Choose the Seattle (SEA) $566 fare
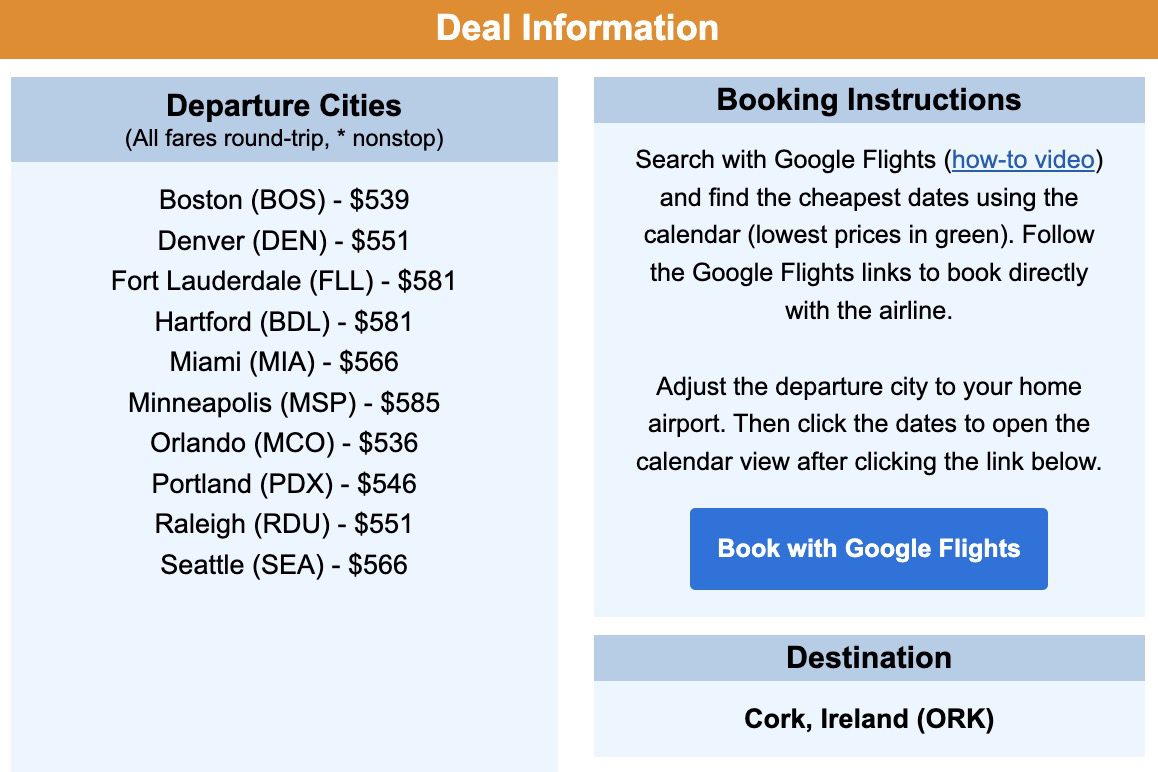Image resolution: width=1158 pixels, height=772 pixels. (x=283, y=565)
